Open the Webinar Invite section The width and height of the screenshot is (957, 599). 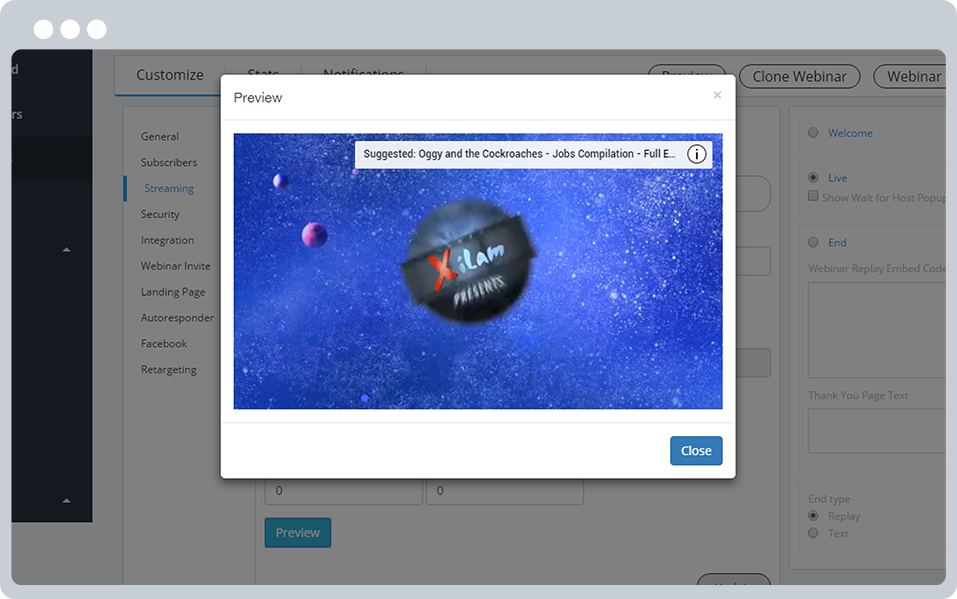(175, 266)
